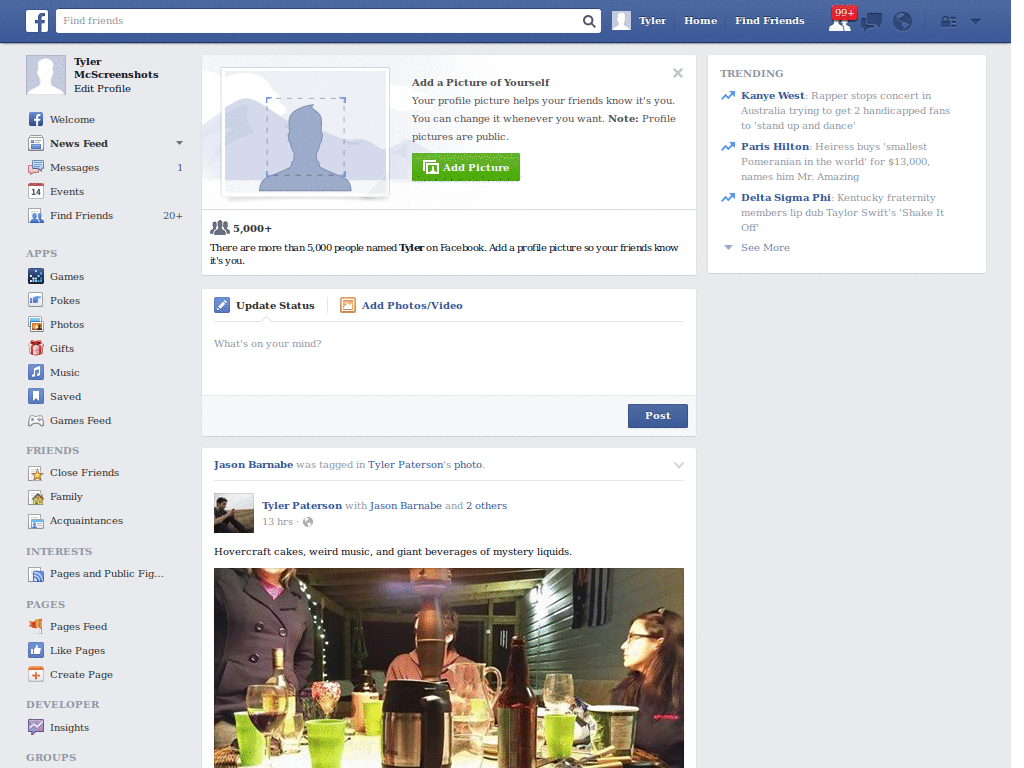Click the Photos app icon
Screen dimensions: 1024x768
pos(36,325)
